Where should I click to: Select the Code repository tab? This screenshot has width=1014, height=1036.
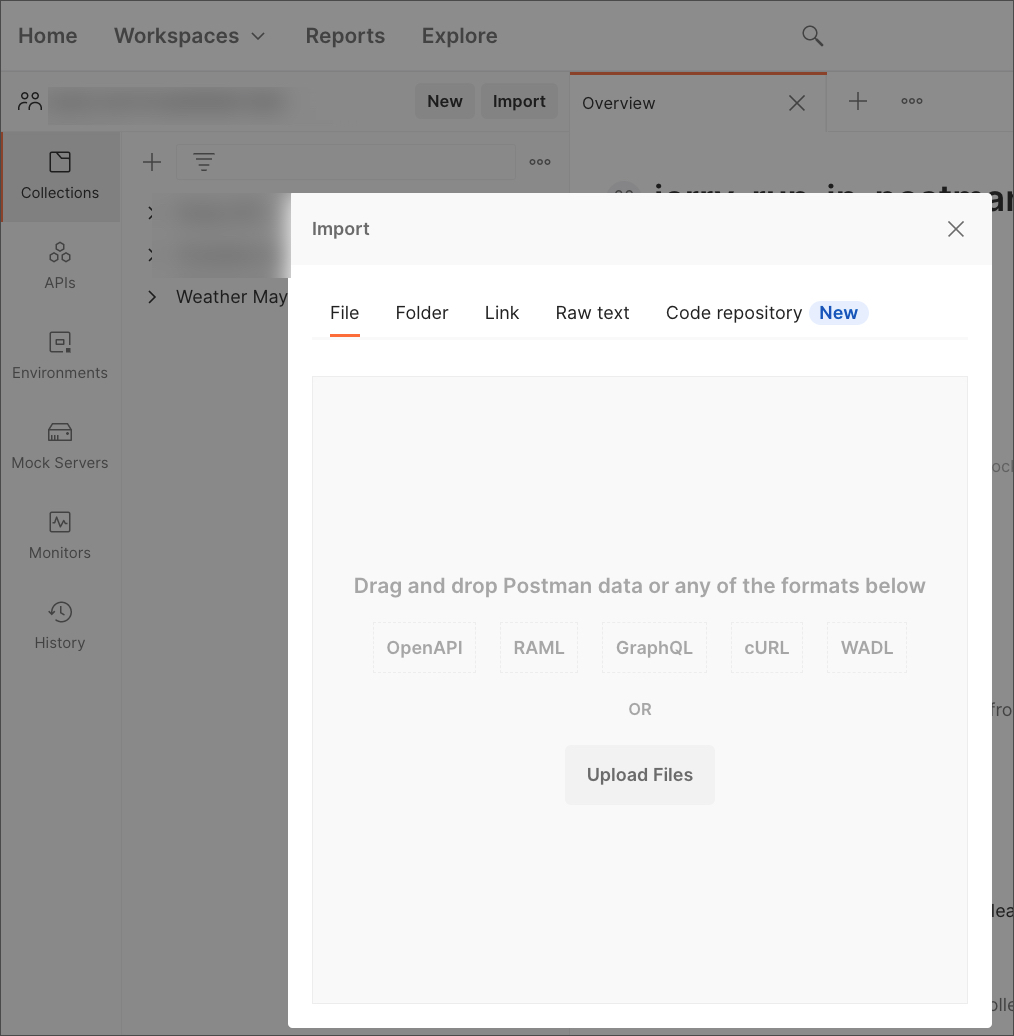(734, 313)
